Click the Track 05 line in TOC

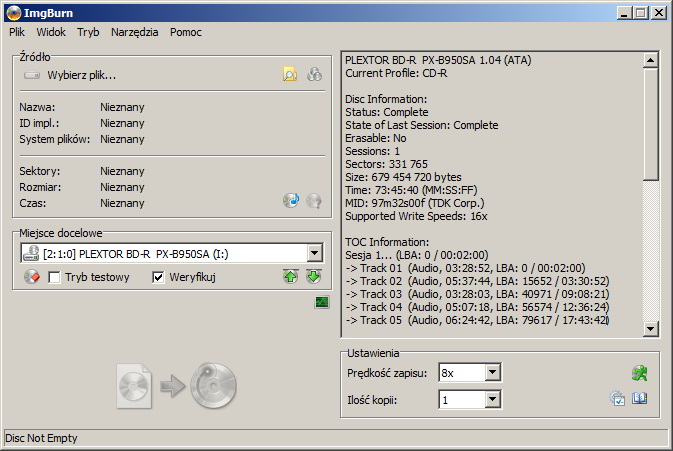click(x=477, y=320)
